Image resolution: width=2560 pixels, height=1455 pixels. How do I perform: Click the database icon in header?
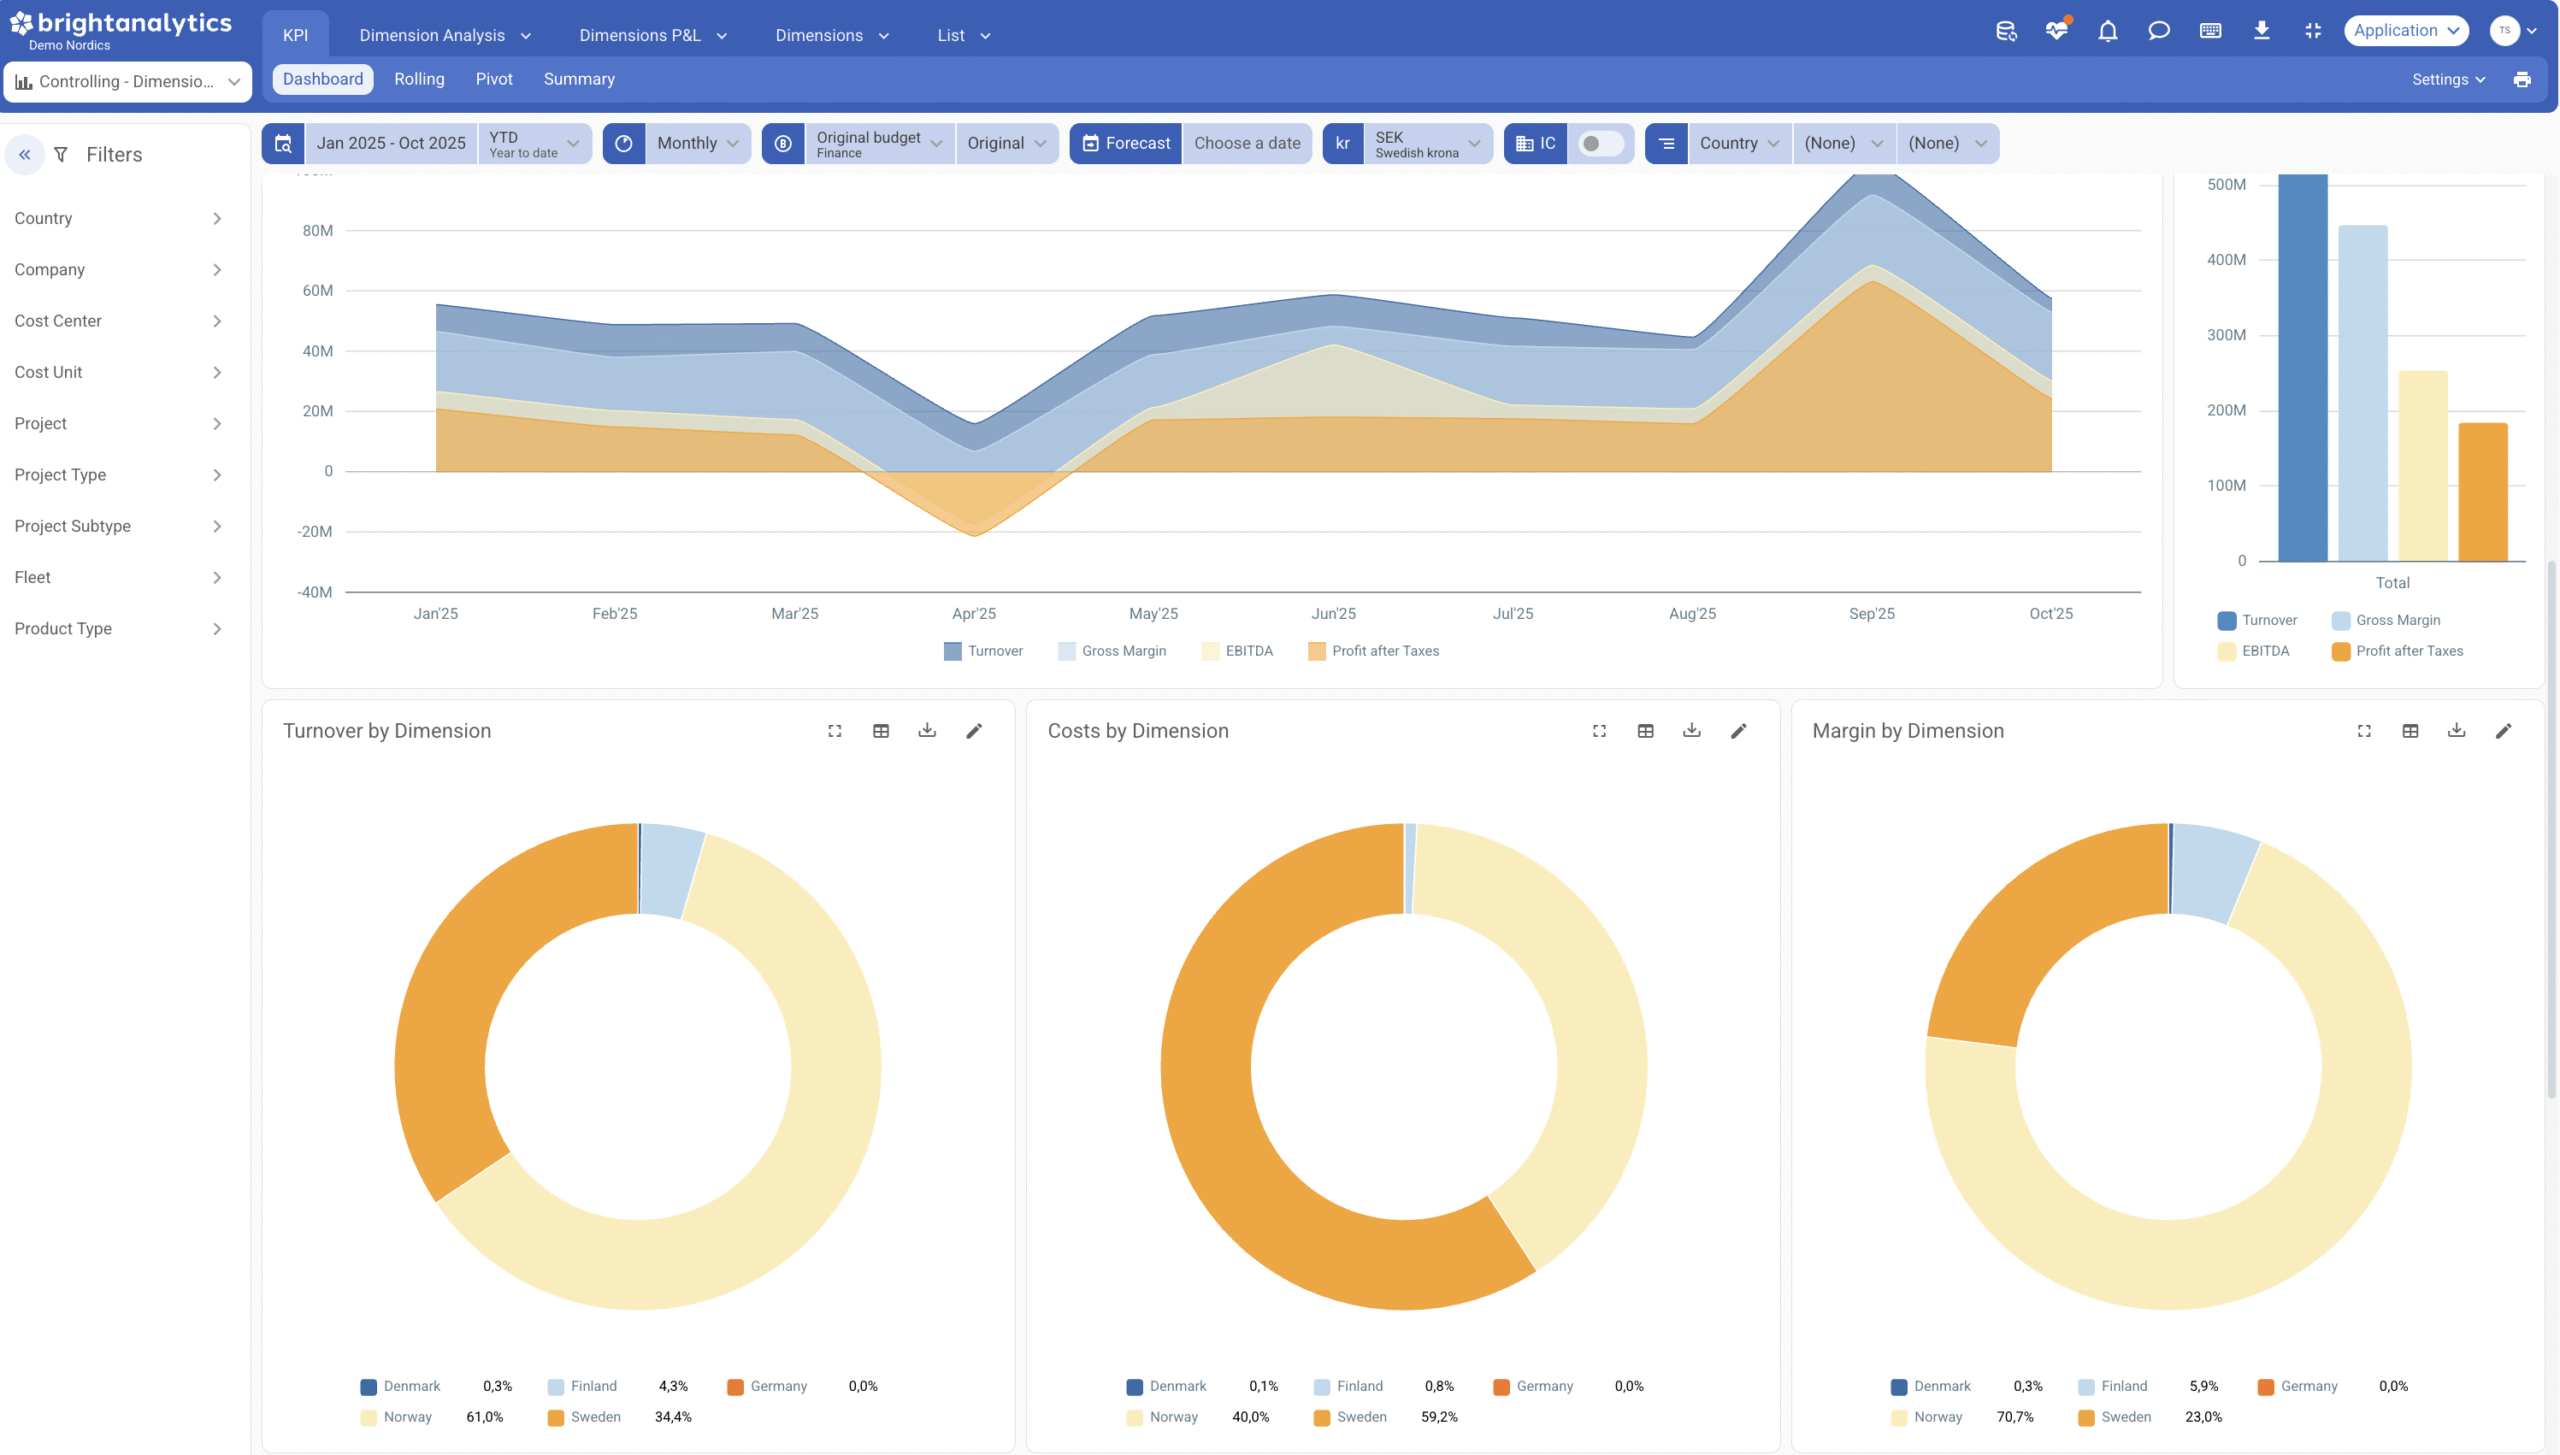click(2005, 31)
